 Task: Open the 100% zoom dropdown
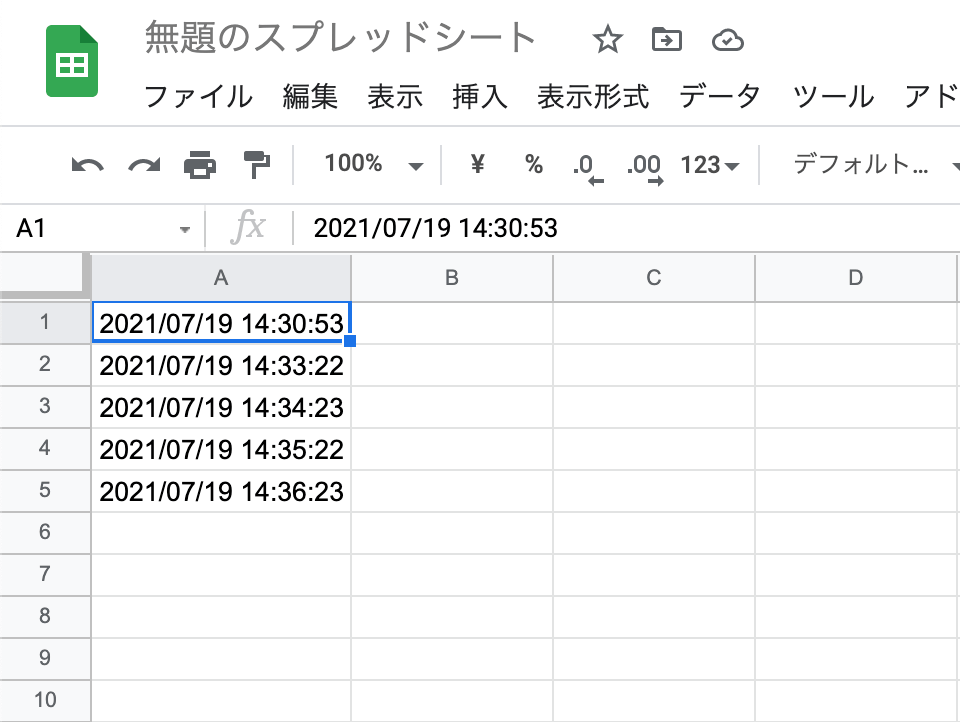point(373,164)
